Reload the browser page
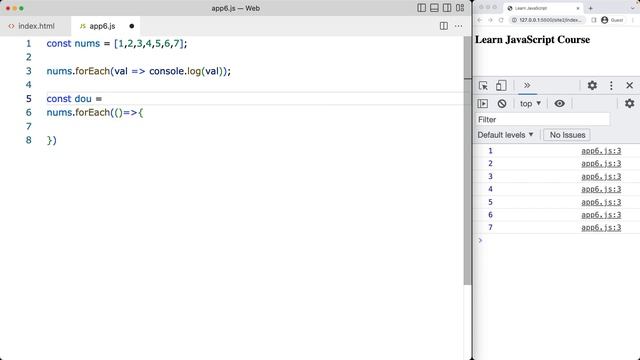The width and height of the screenshot is (640, 360). (x=501, y=20)
